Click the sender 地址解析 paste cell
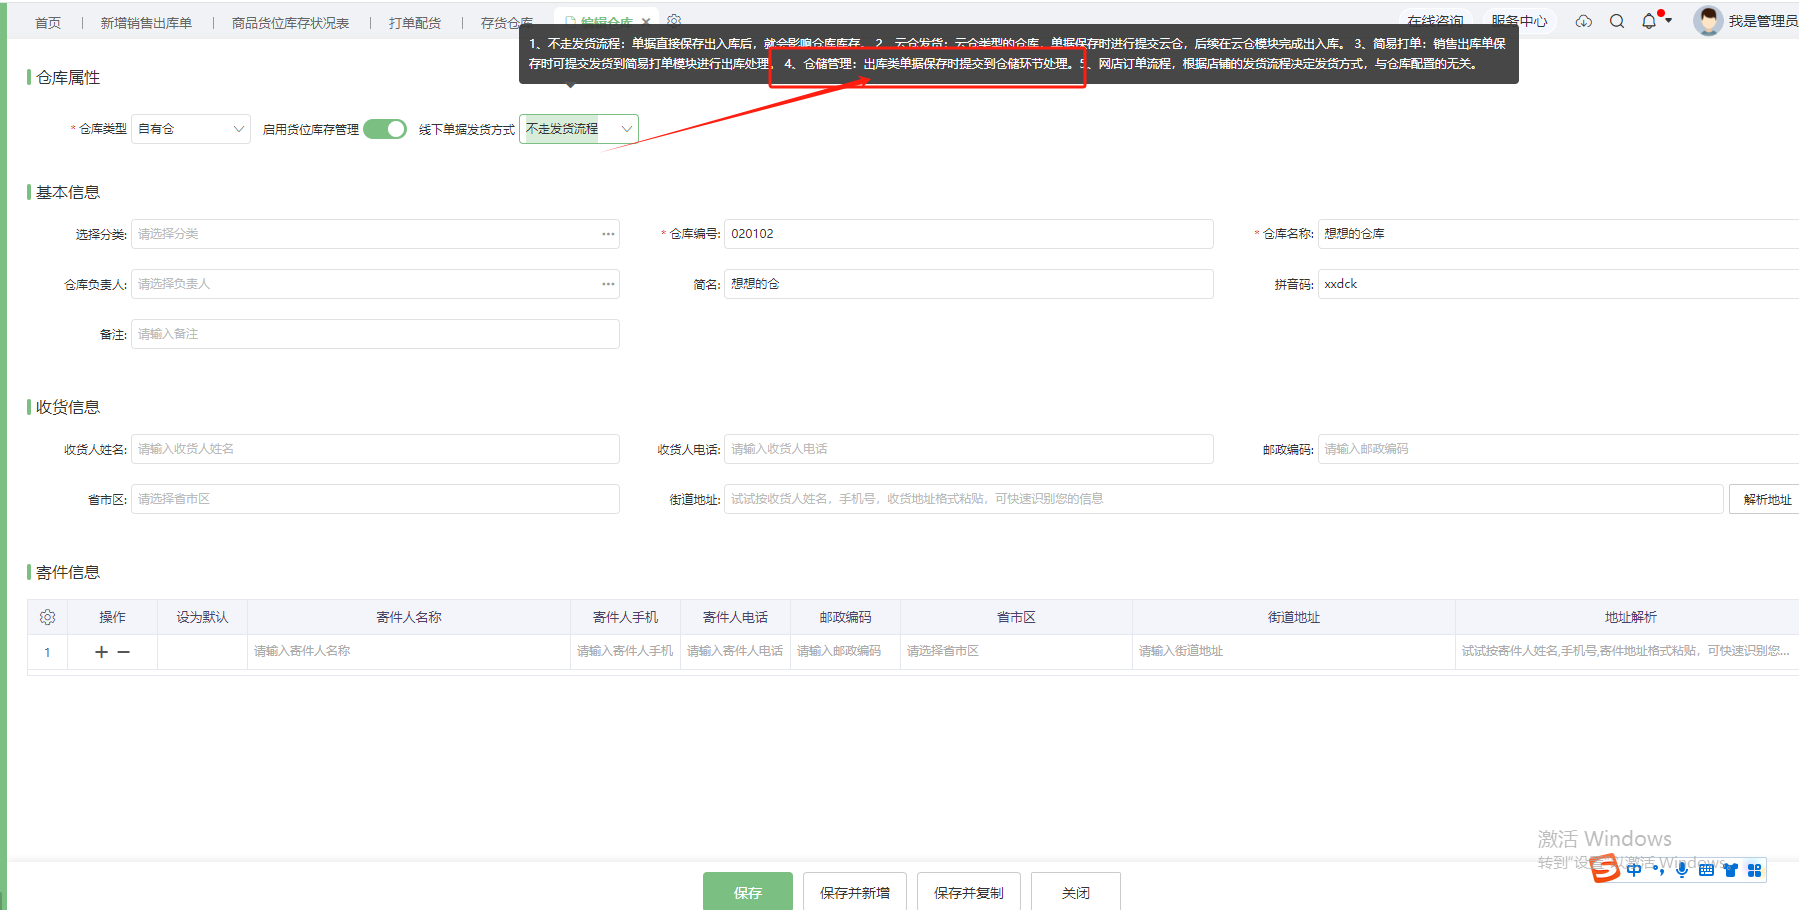 pyautogui.click(x=1627, y=651)
